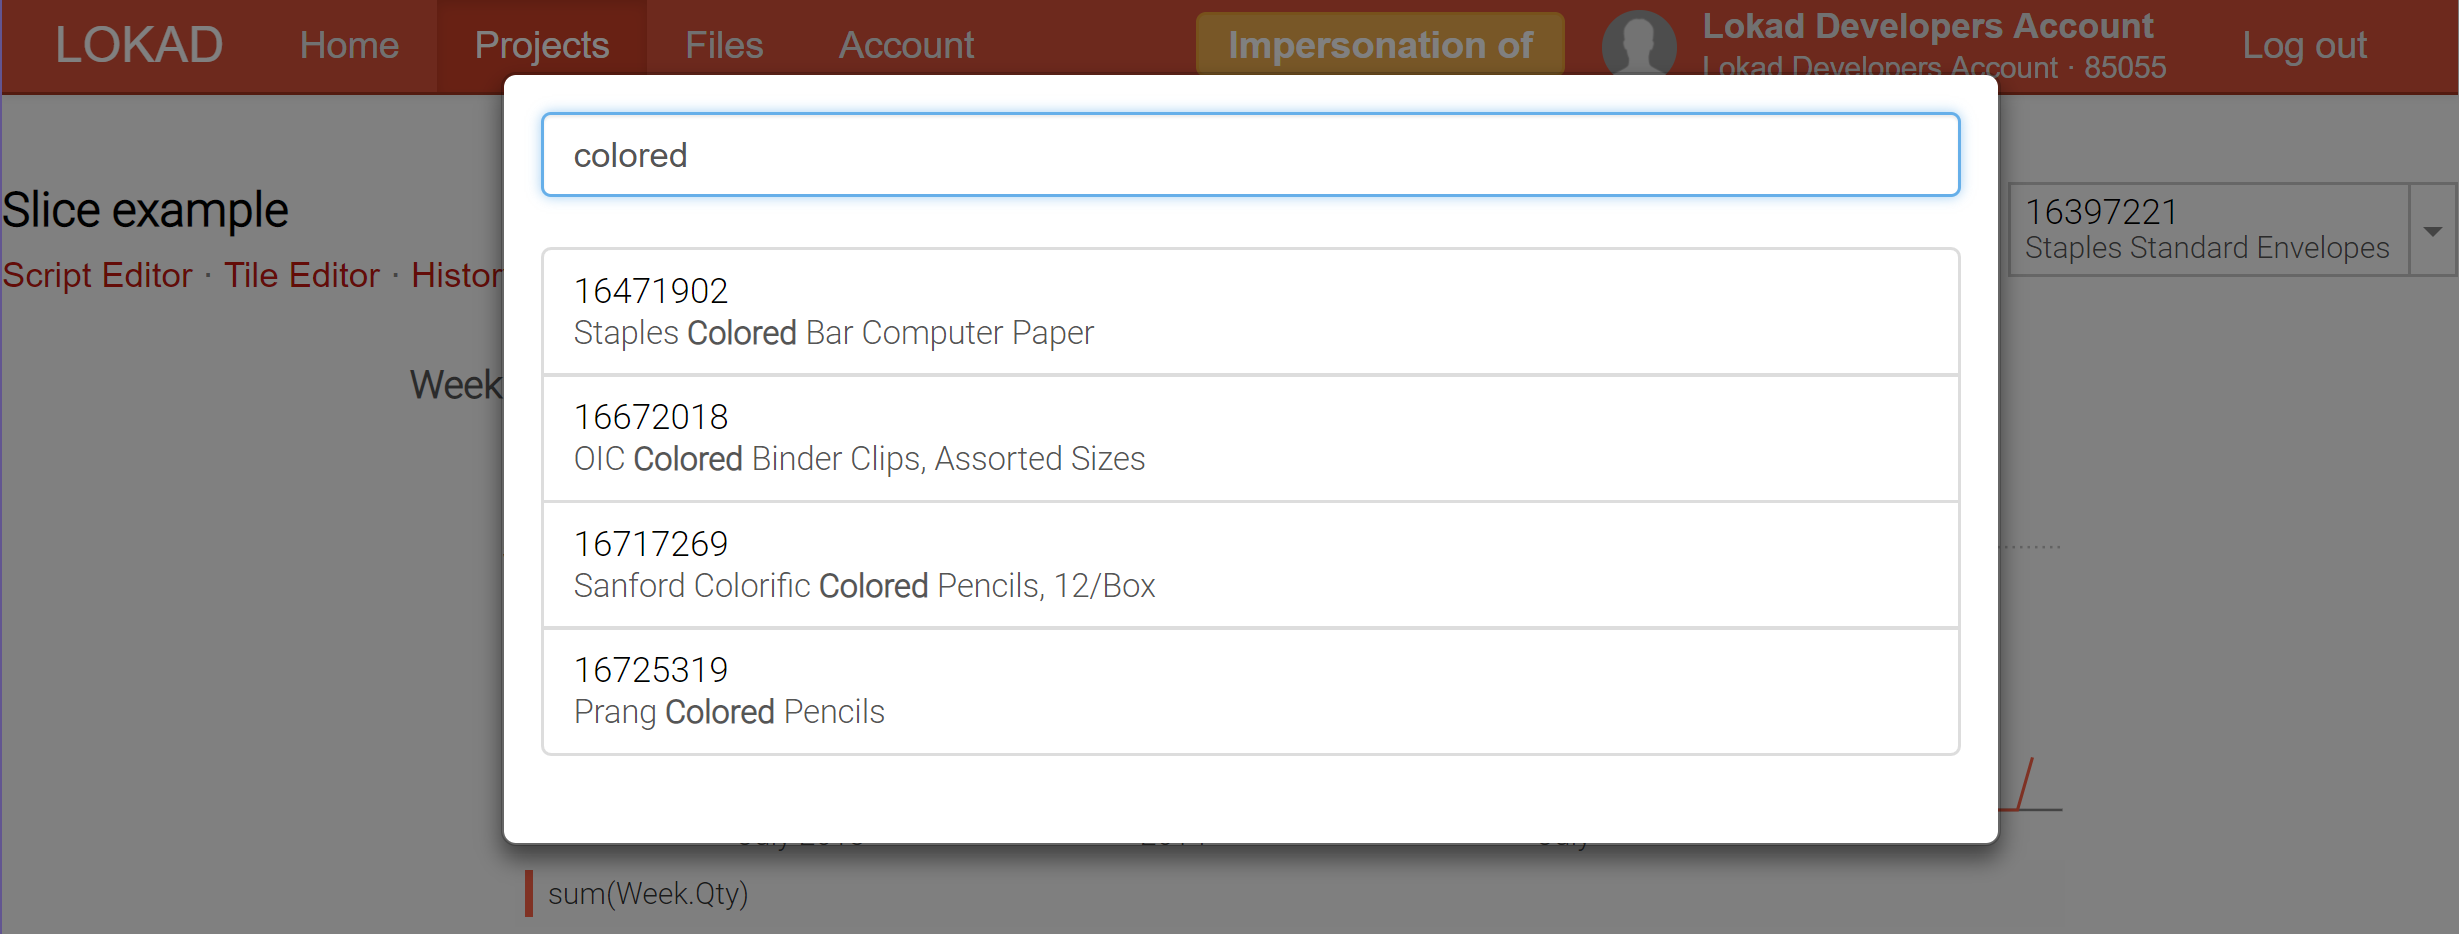The image size is (2459, 934).
Task: Expand the slice selector dropdown arrow
Action: coord(2433,229)
